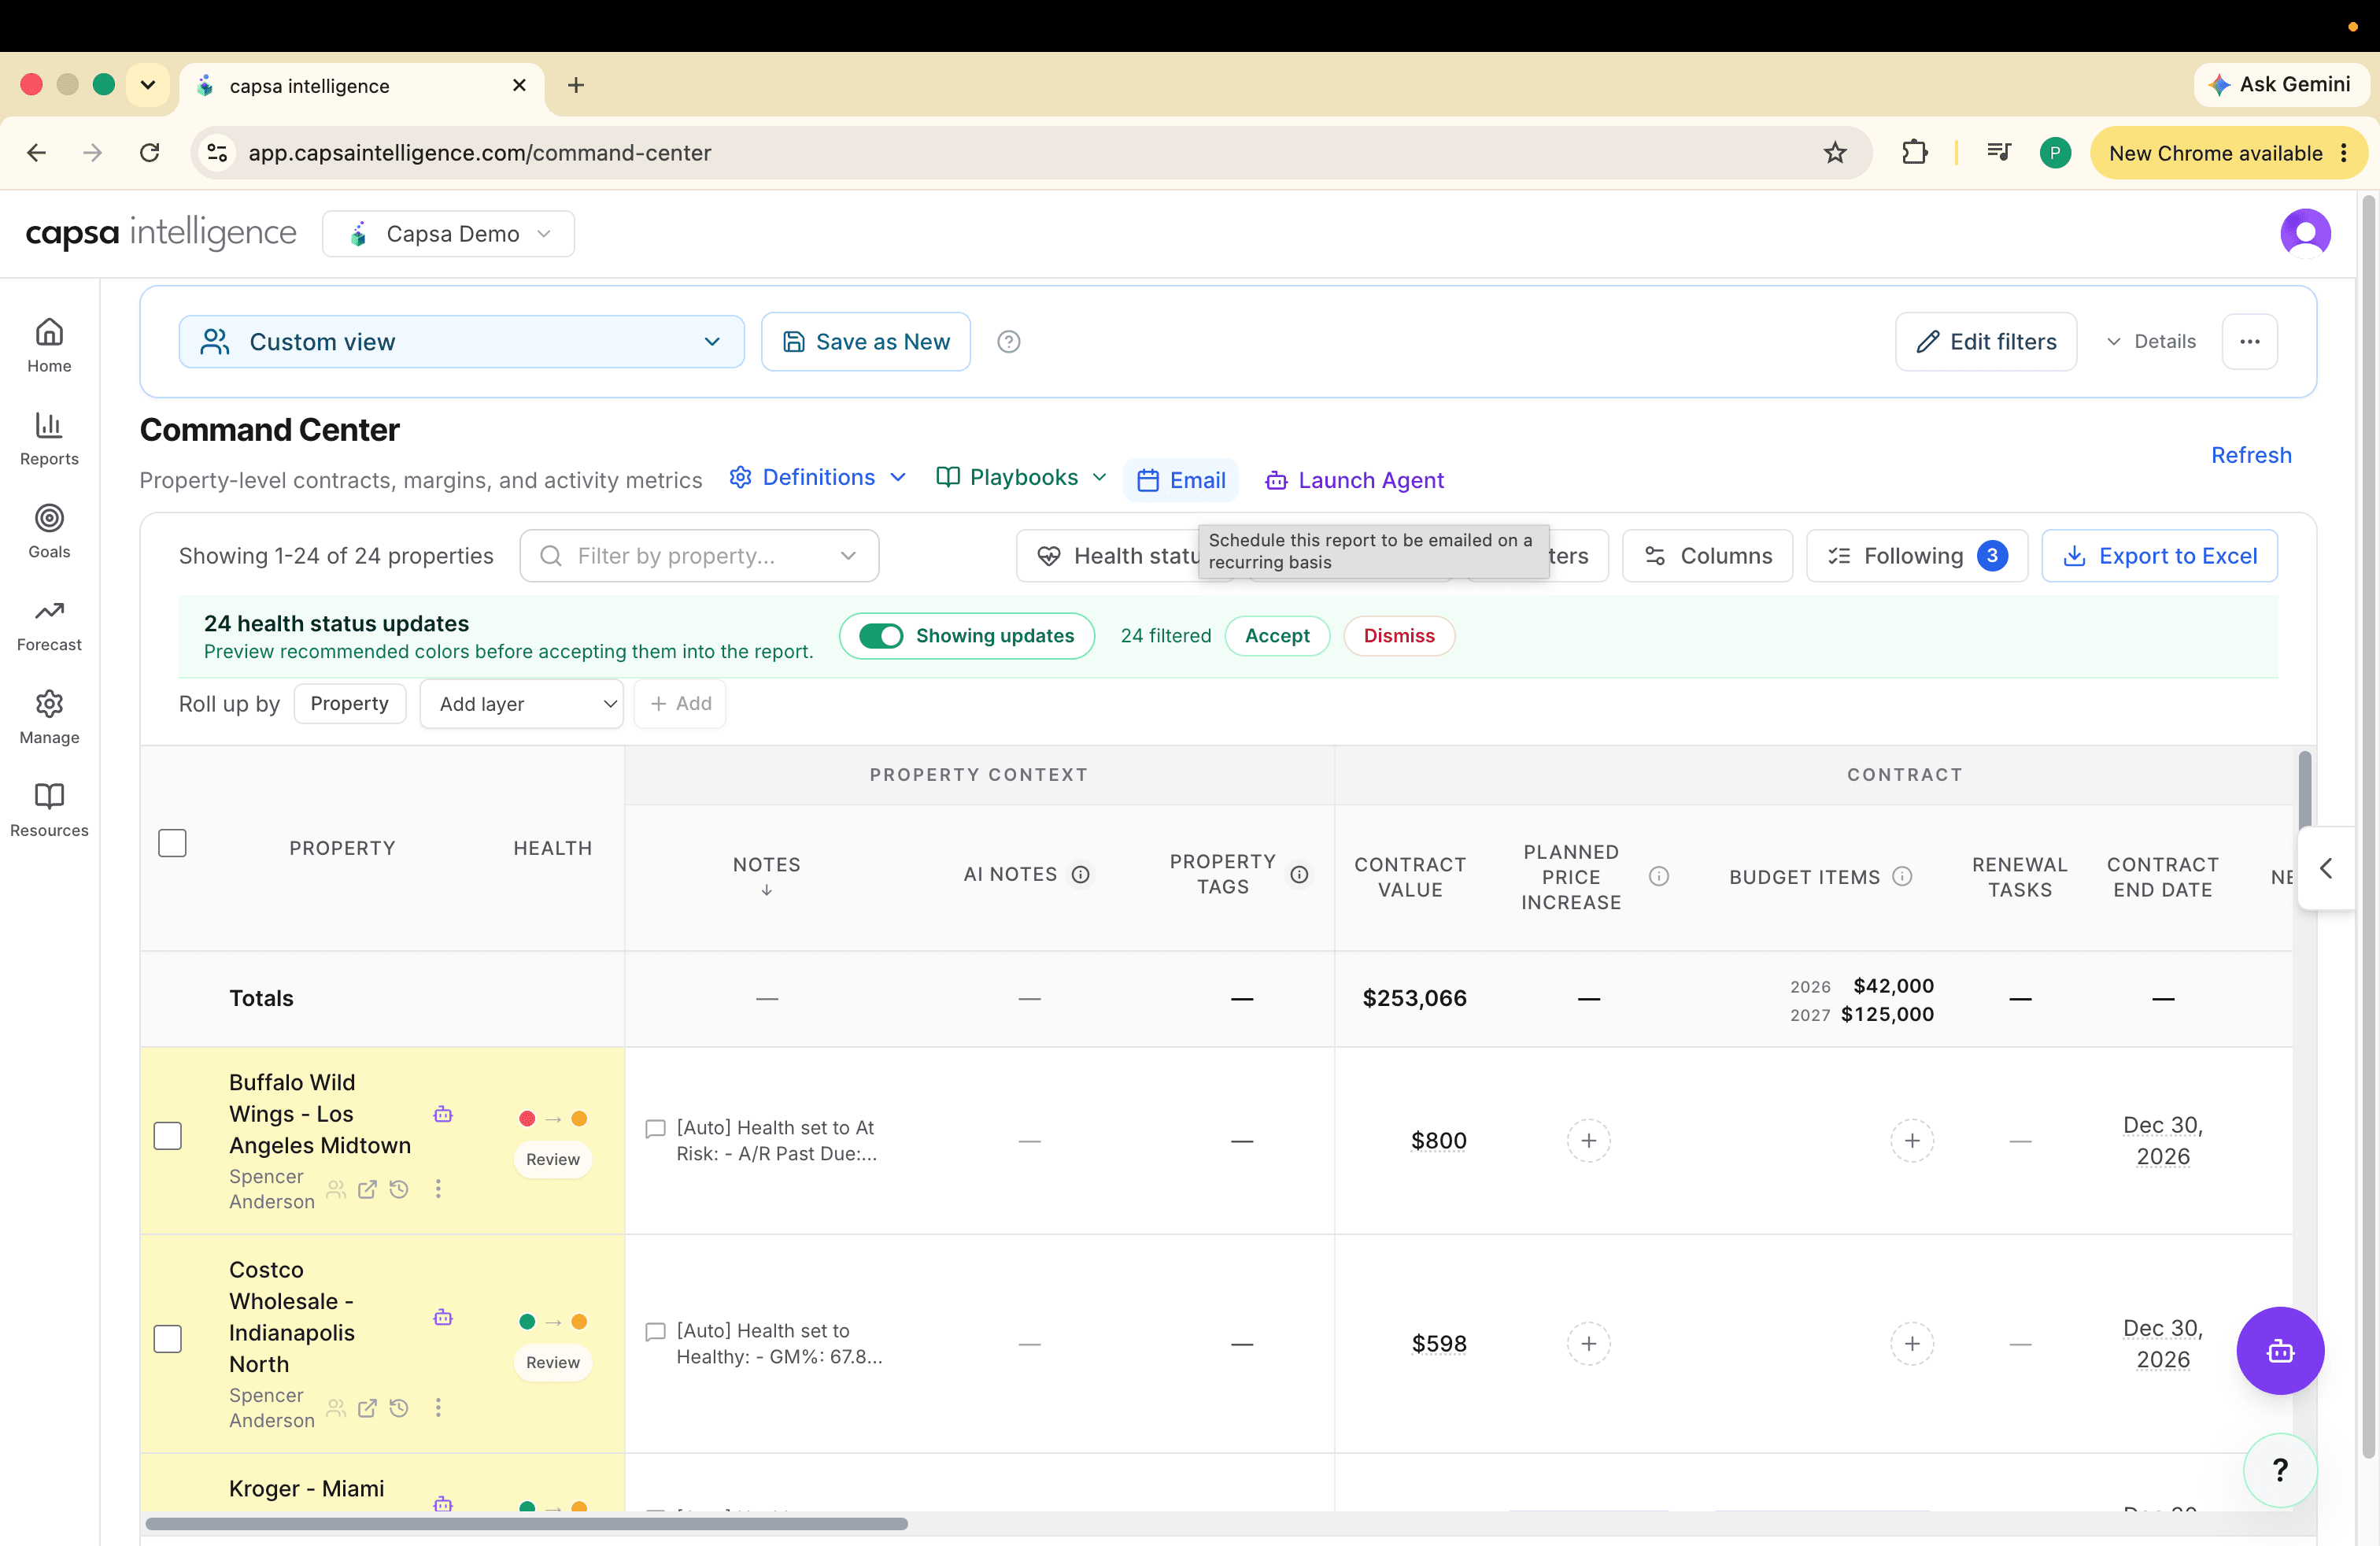Screen dimensions: 2380x1546
Task: Open the Columns settings button
Action: [x=1707, y=556]
